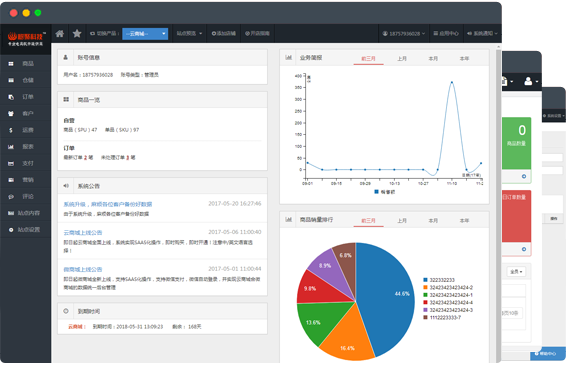Open the 云商城 product switch dropdown
The height and width of the screenshot is (365, 569).
tap(145, 34)
